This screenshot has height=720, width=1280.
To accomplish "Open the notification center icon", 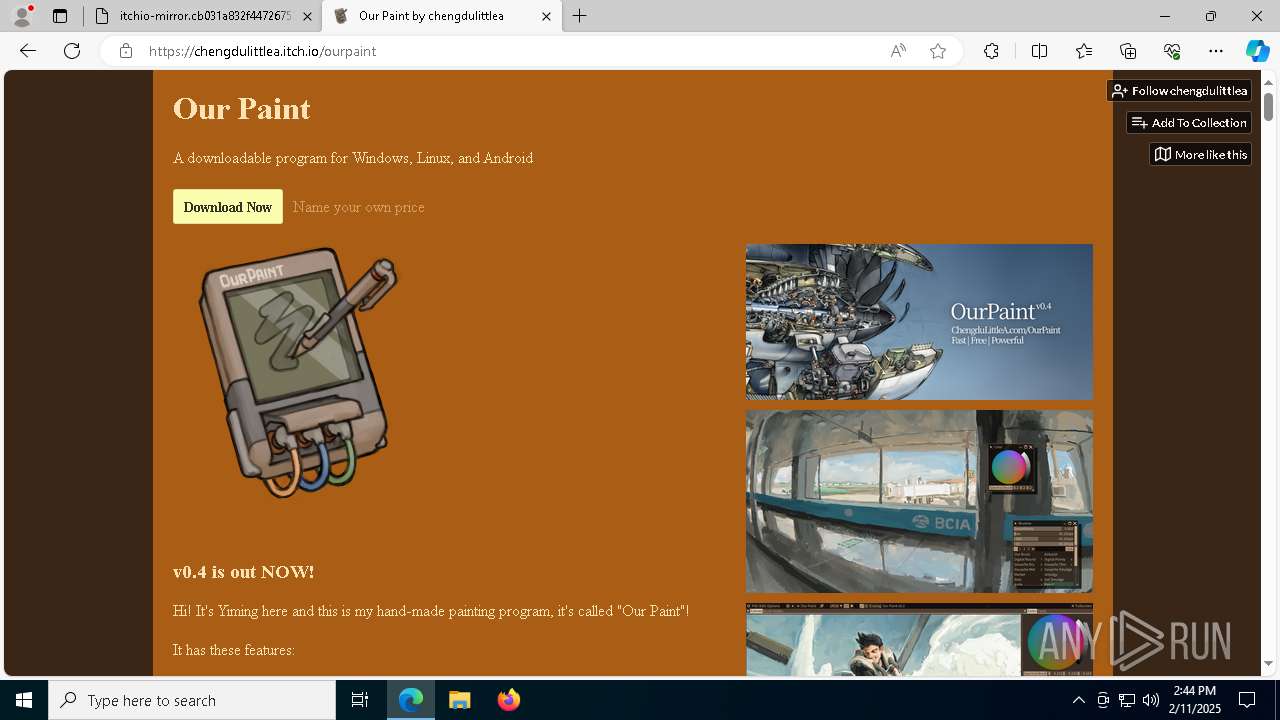I will pos(1247,700).
